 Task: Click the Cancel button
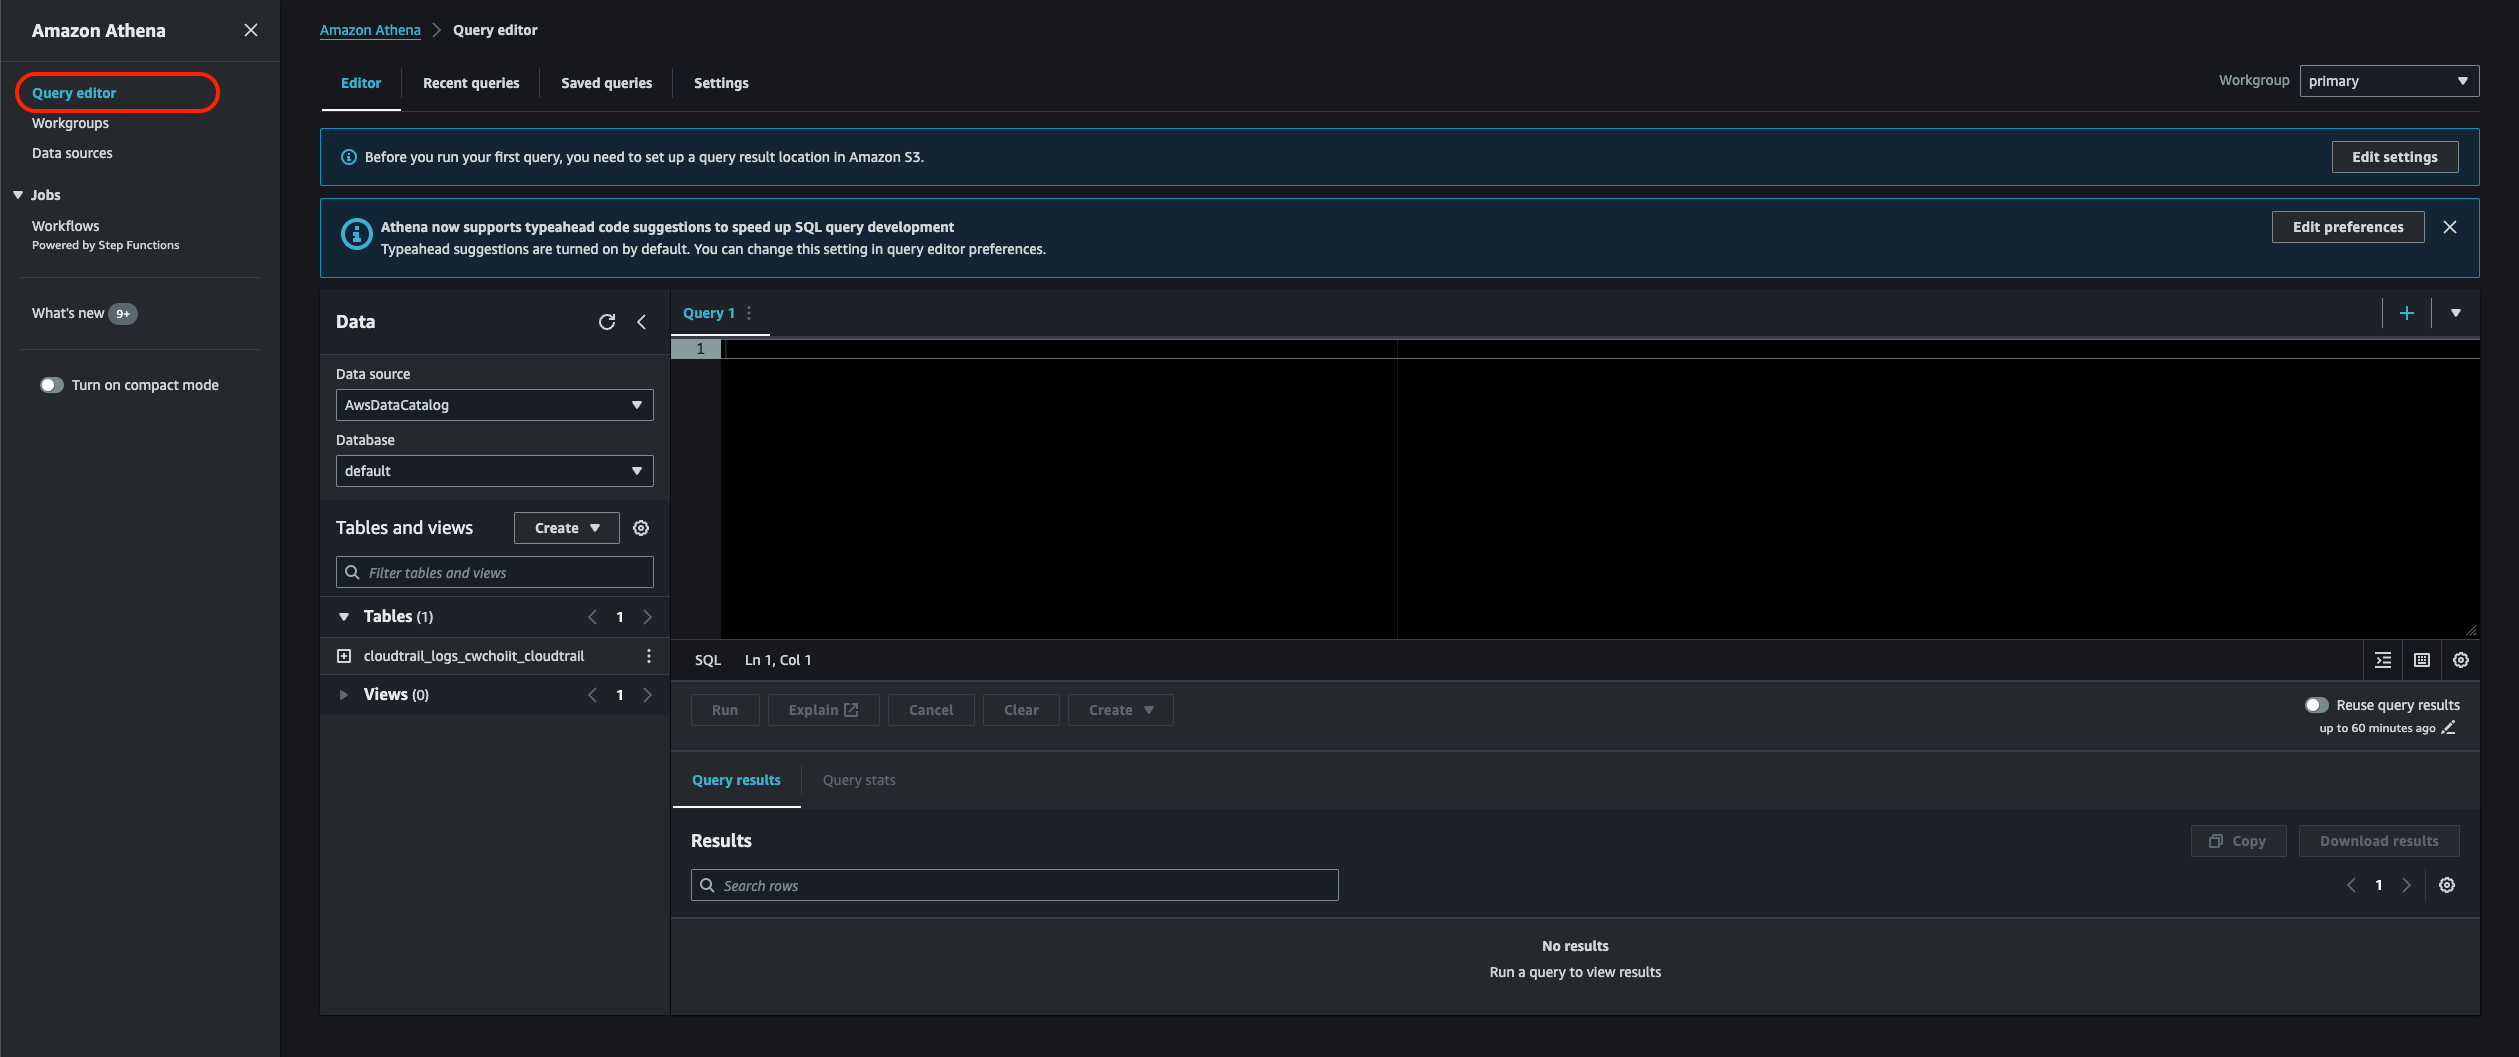[931, 710]
